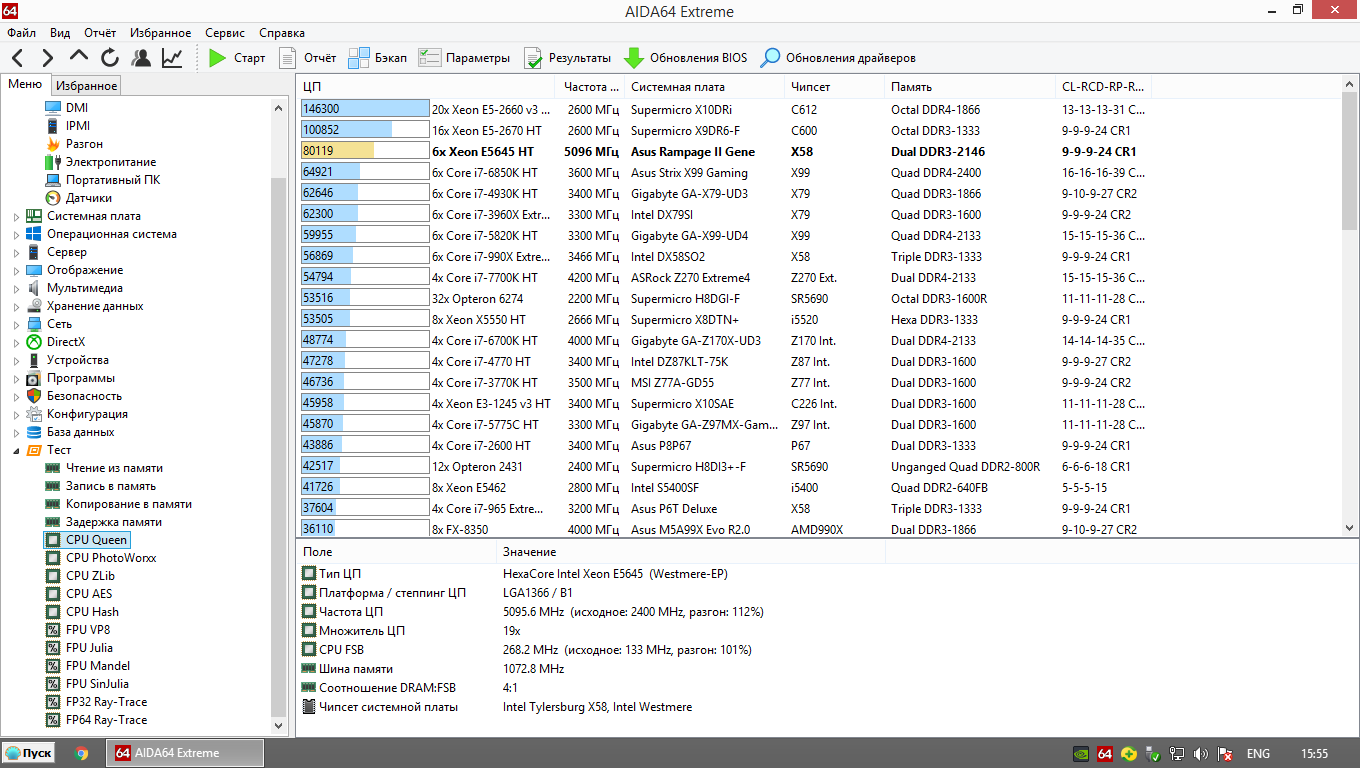
Task: Expand the Системная плата tree node
Action: [x=16, y=216]
